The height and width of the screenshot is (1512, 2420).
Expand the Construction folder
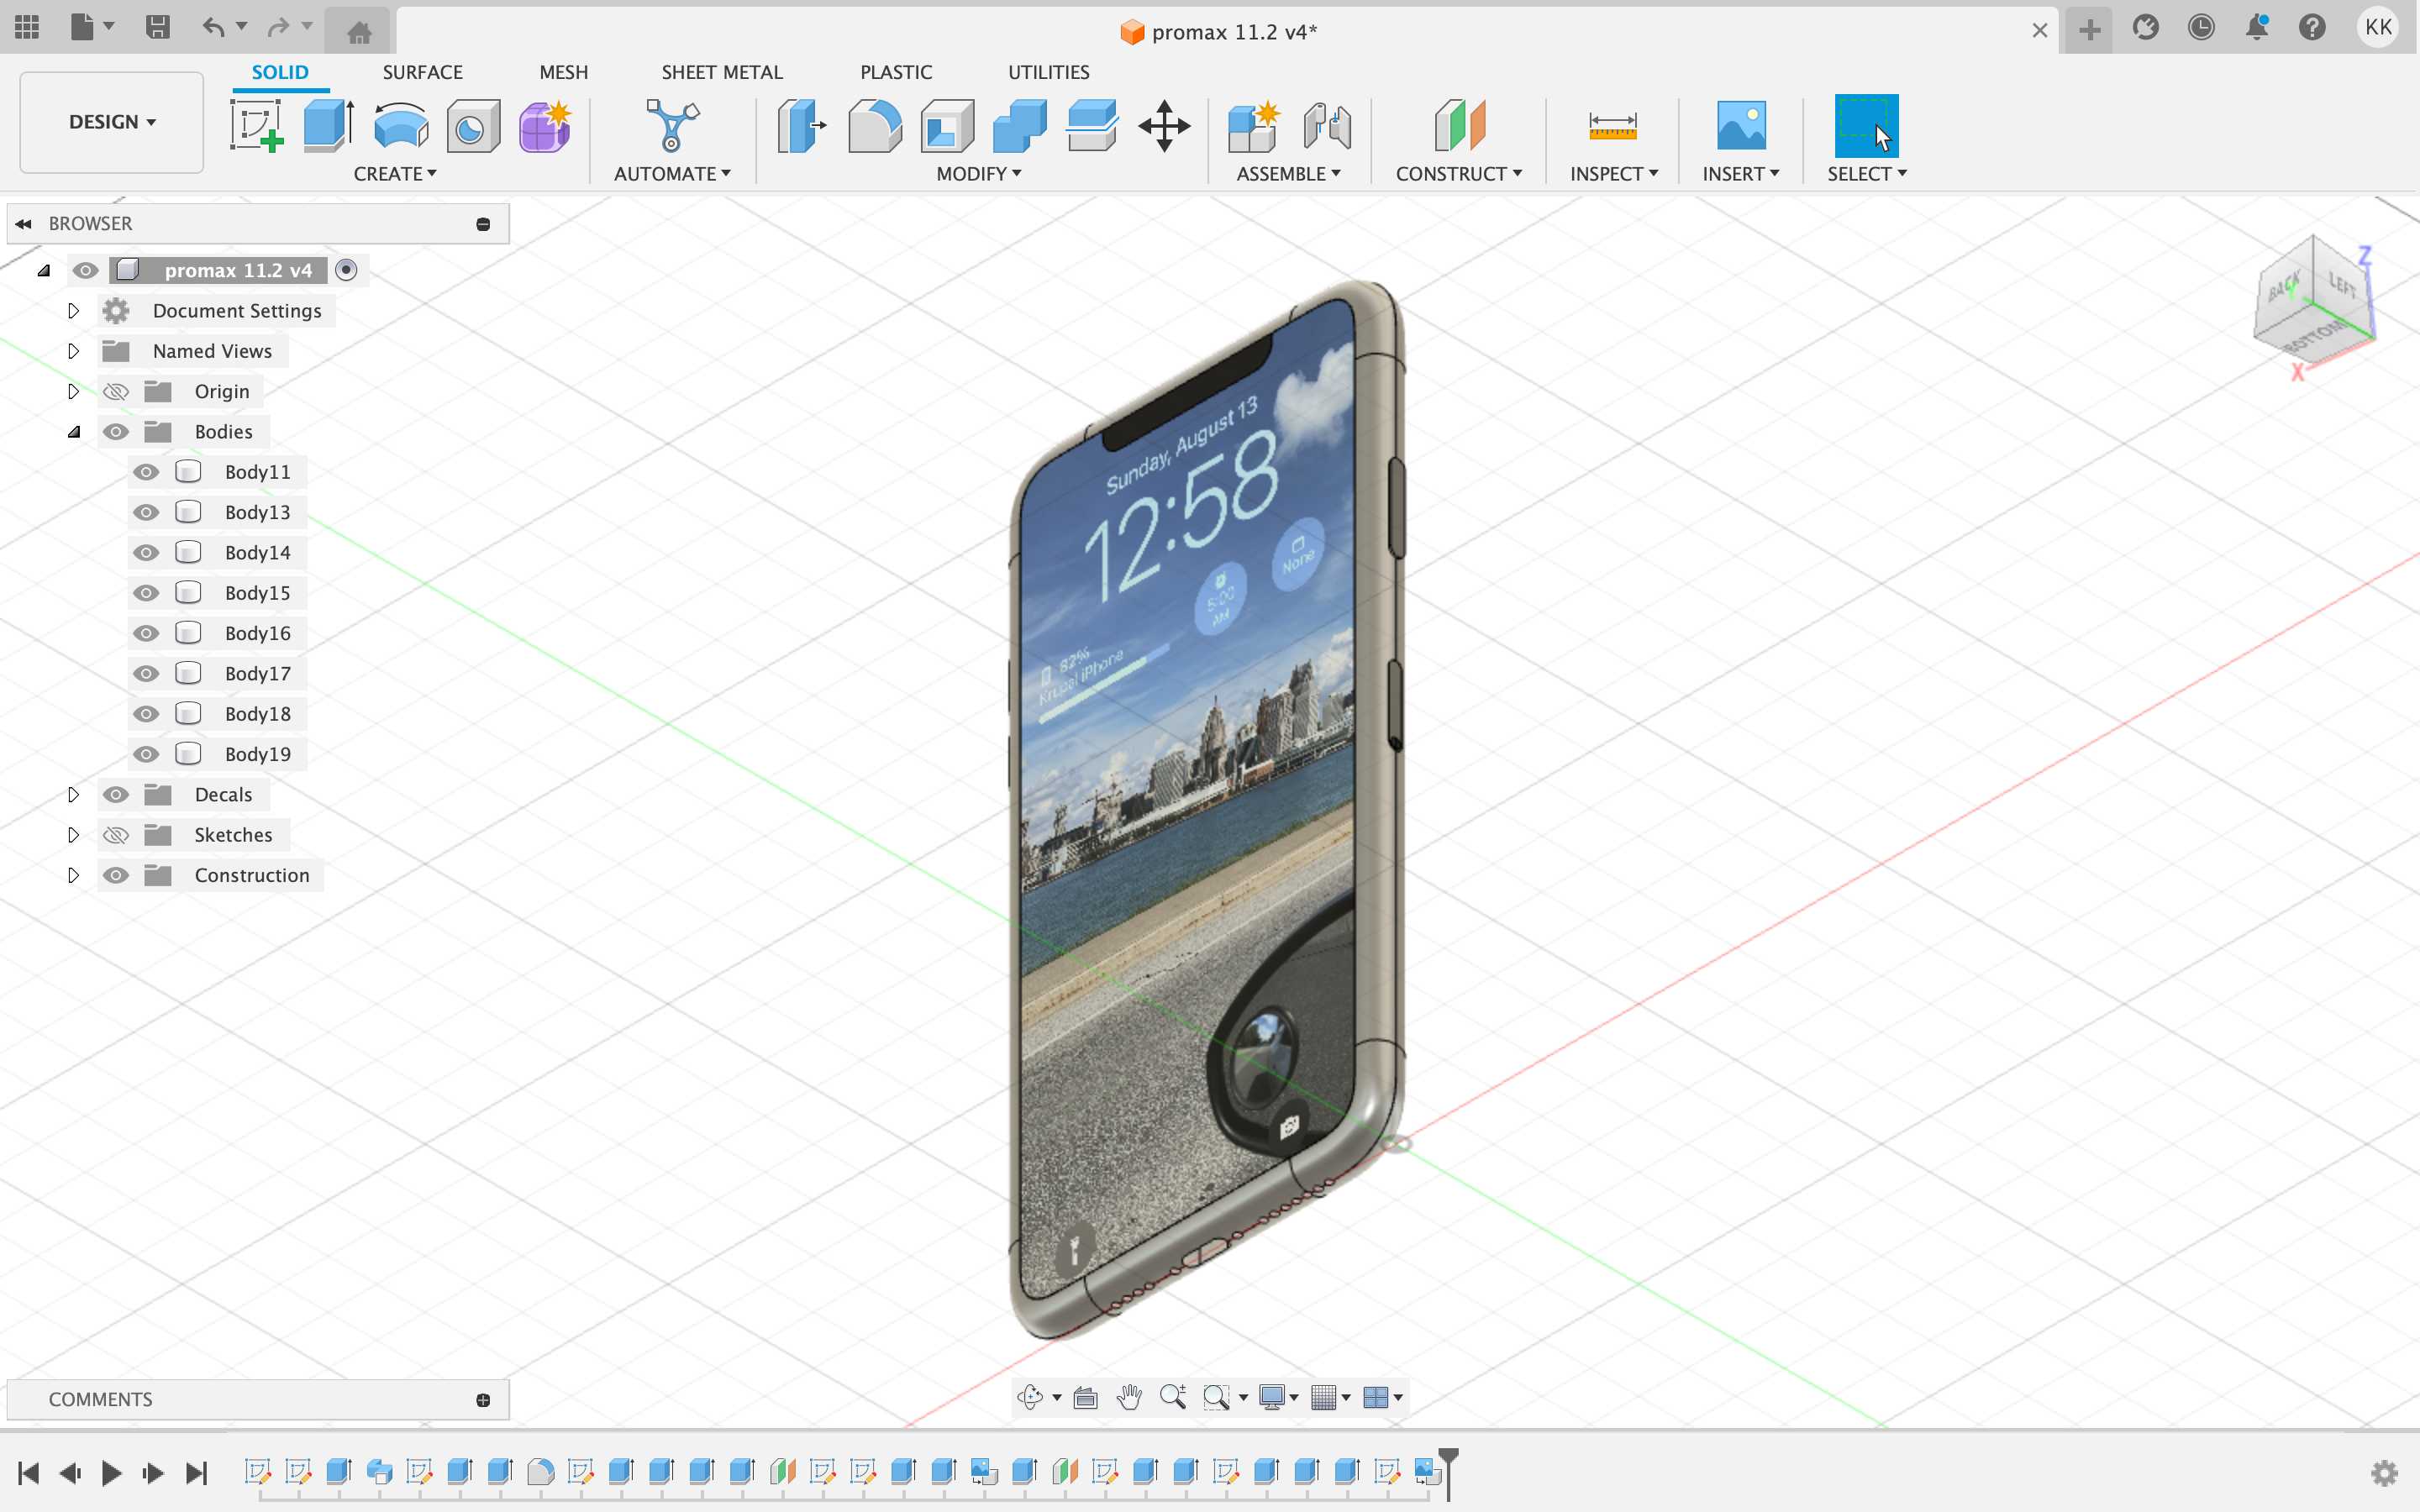73,875
